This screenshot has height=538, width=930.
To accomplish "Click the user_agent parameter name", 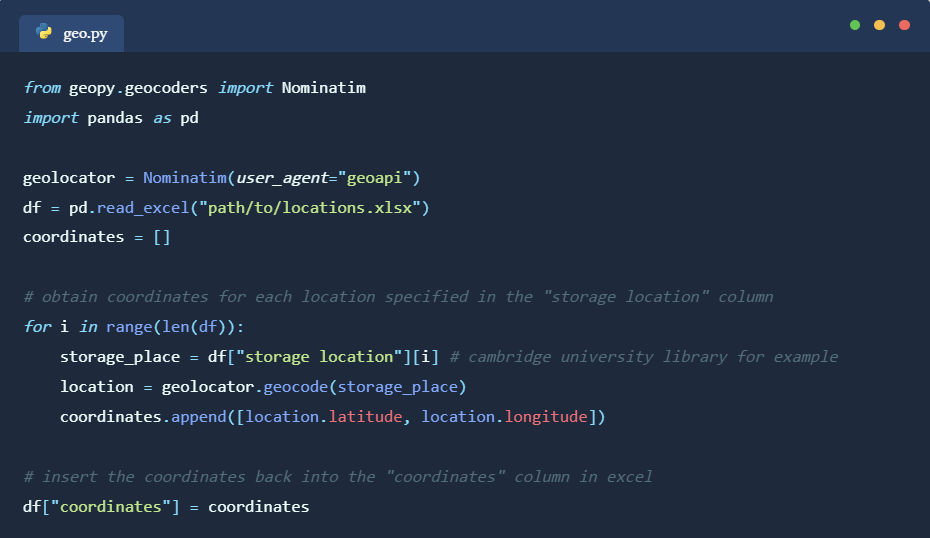I will click(282, 178).
